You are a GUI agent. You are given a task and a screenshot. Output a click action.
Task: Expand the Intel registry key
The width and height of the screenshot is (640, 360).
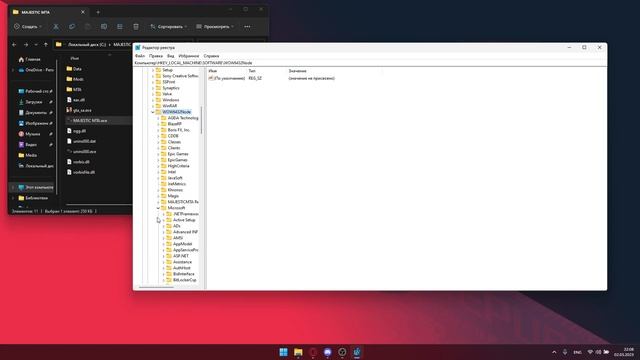pos(158,172)
